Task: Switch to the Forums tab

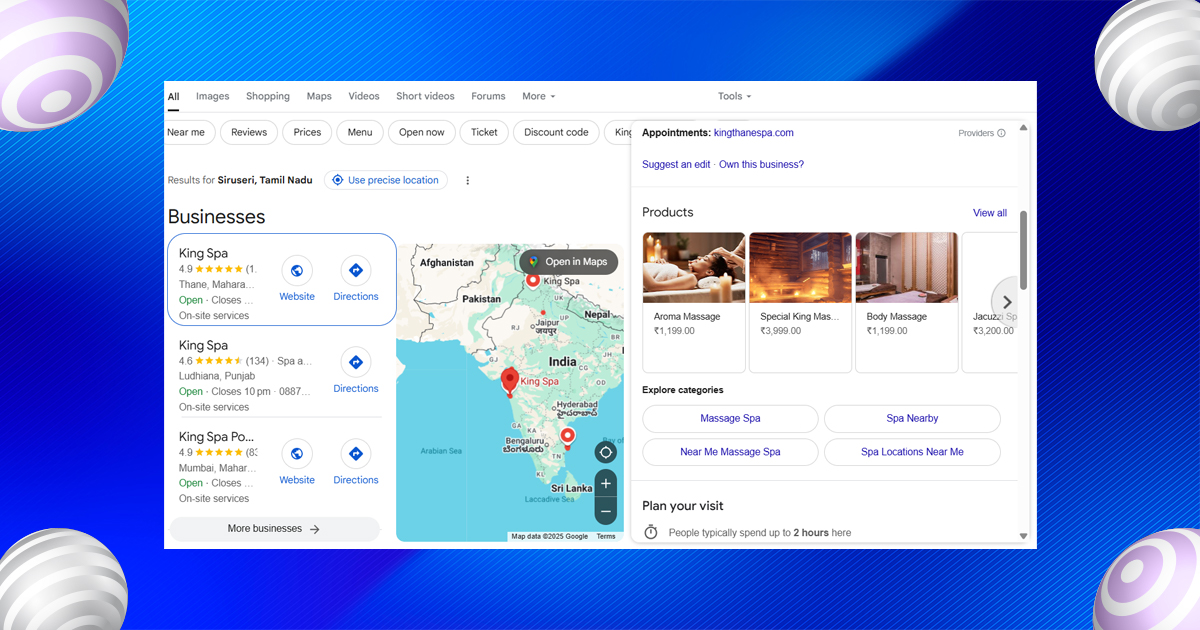Action: click(x=488, y=96)
